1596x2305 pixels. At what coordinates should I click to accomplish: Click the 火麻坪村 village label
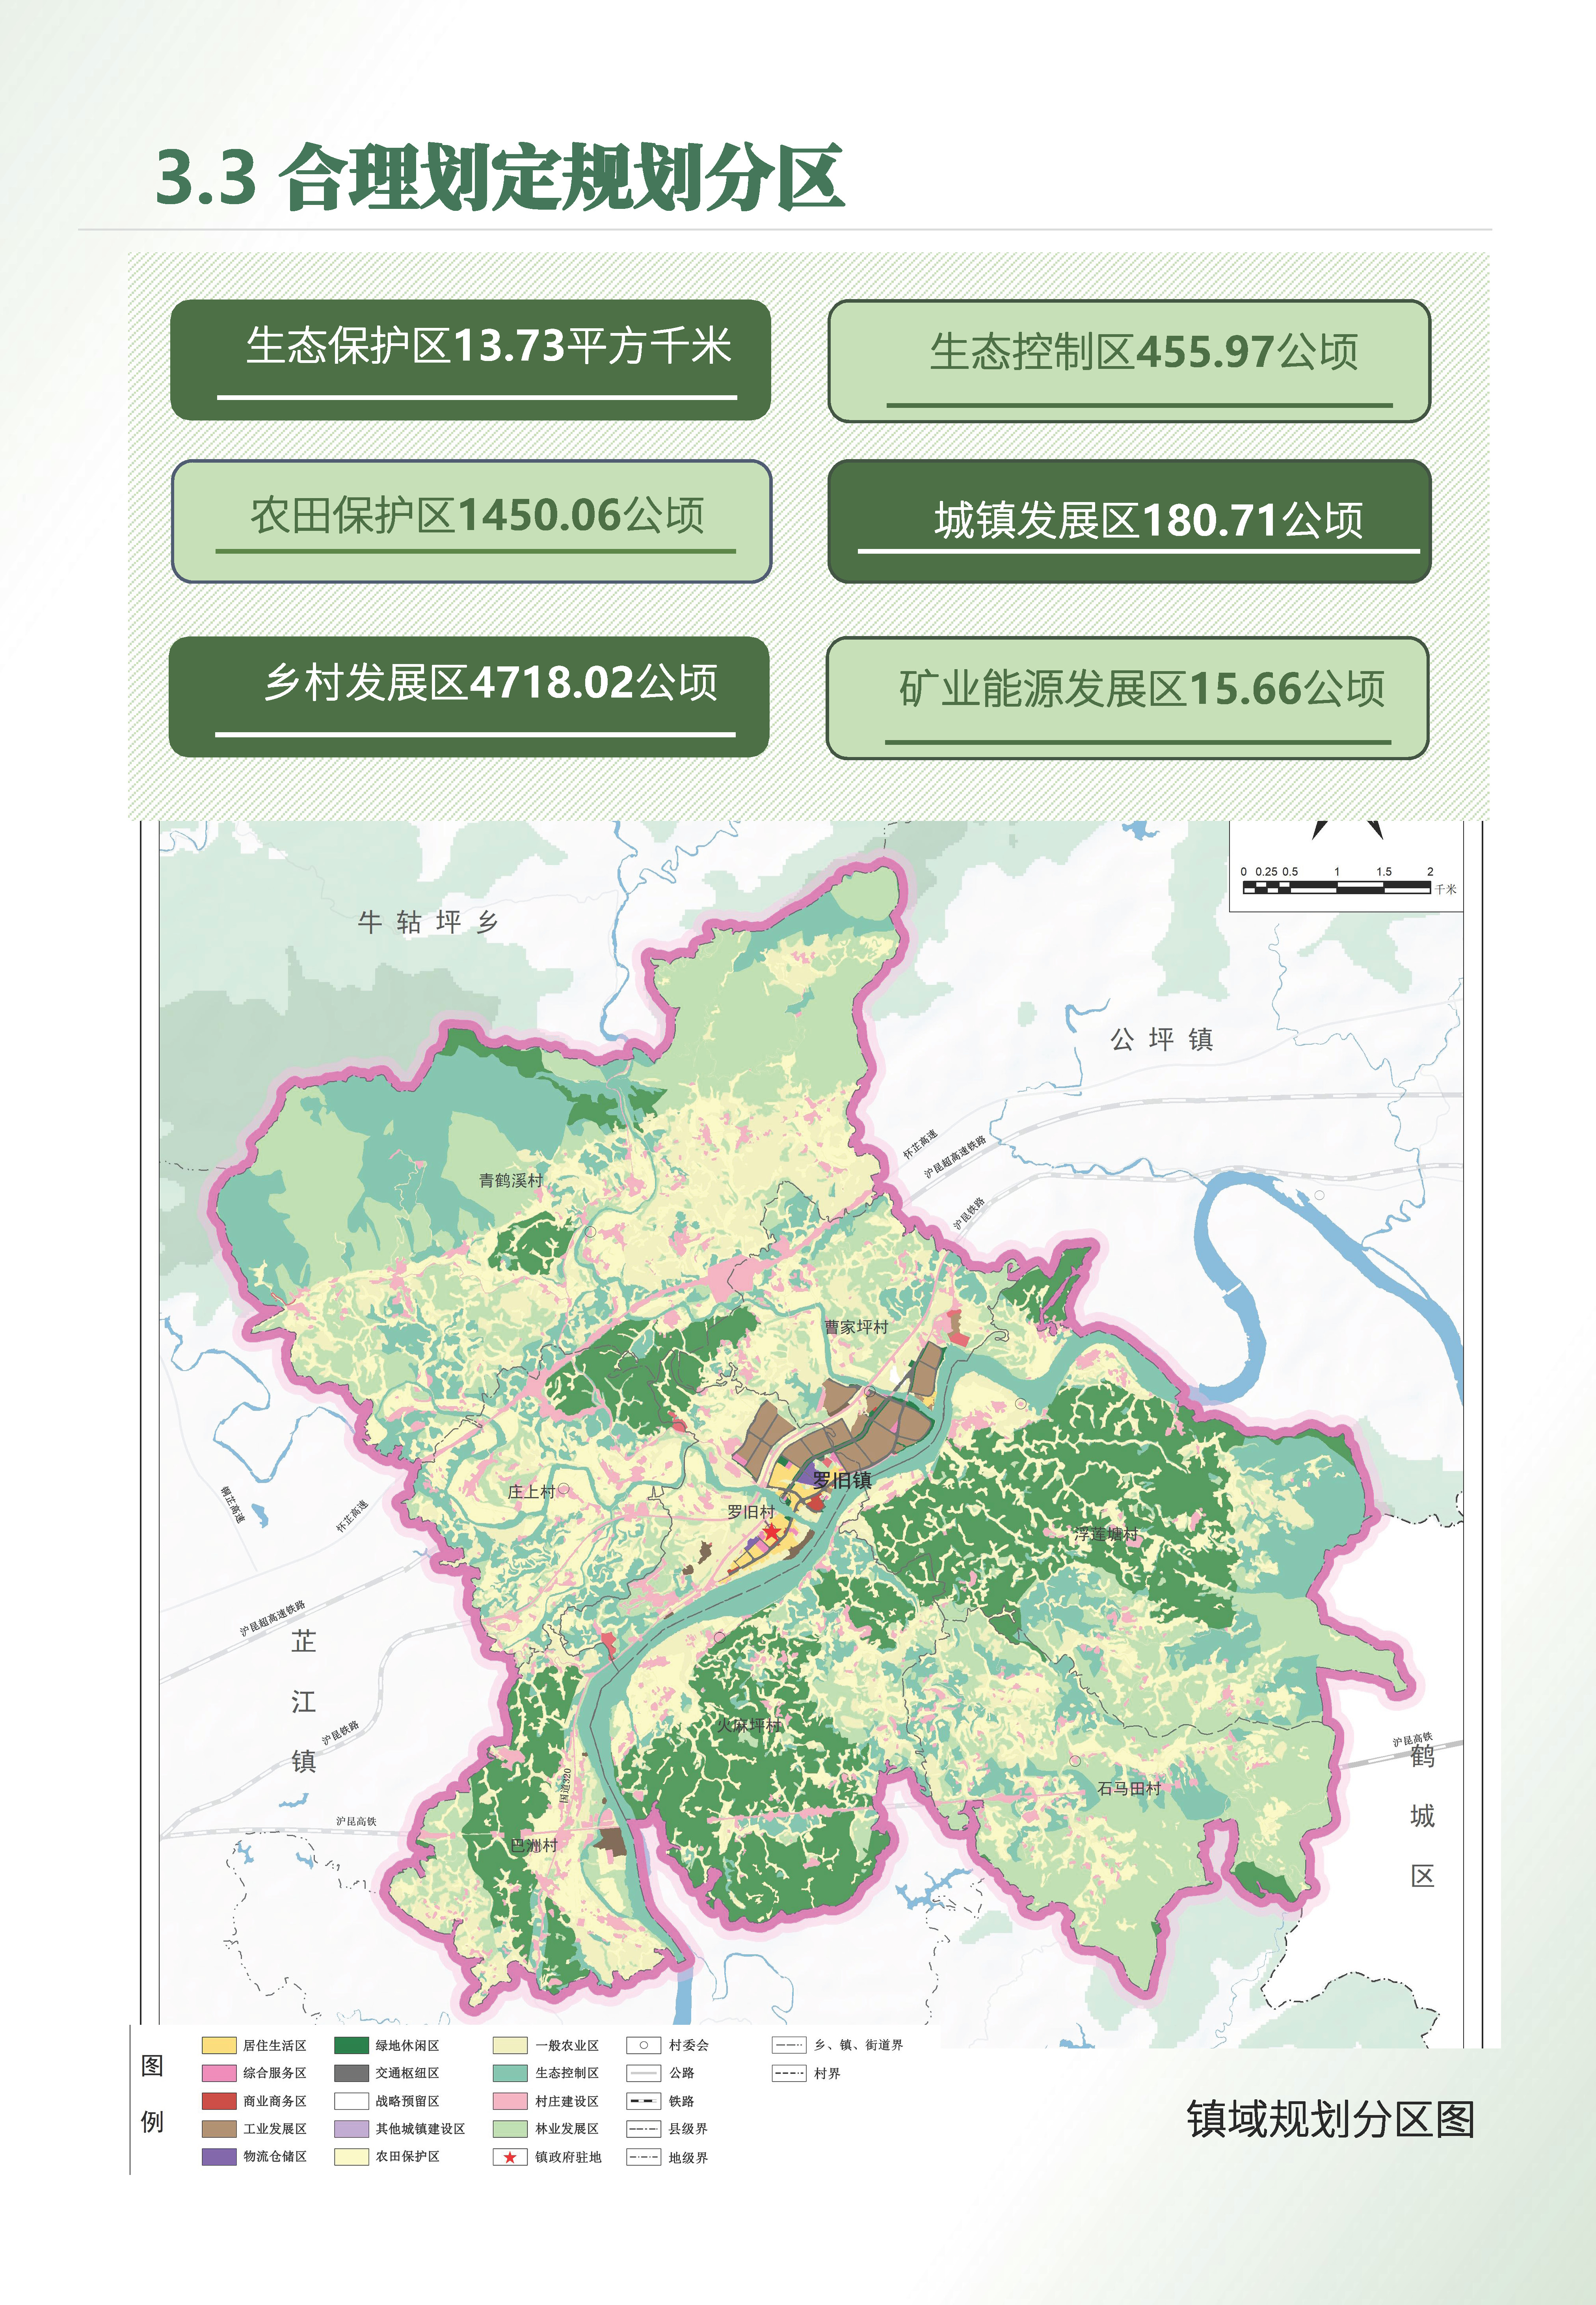click(750, 1725)
